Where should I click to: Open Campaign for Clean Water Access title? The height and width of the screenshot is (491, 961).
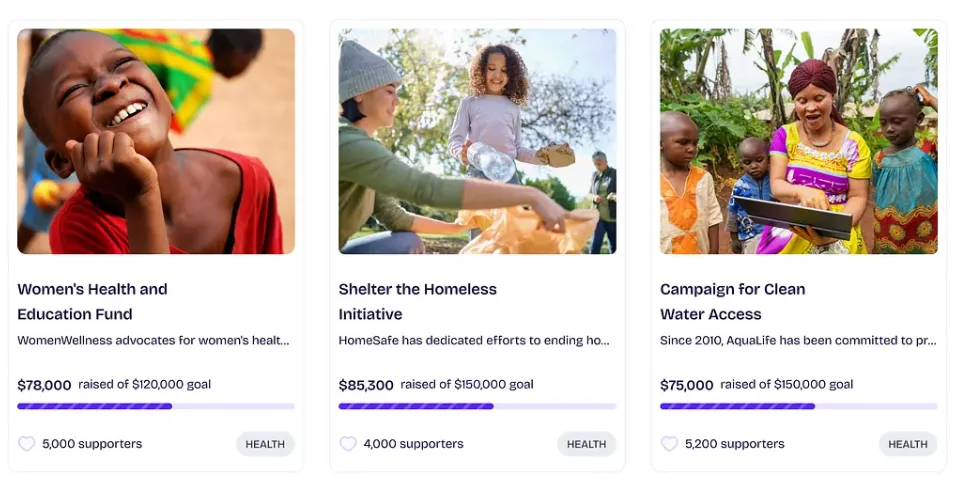(732, 302)
